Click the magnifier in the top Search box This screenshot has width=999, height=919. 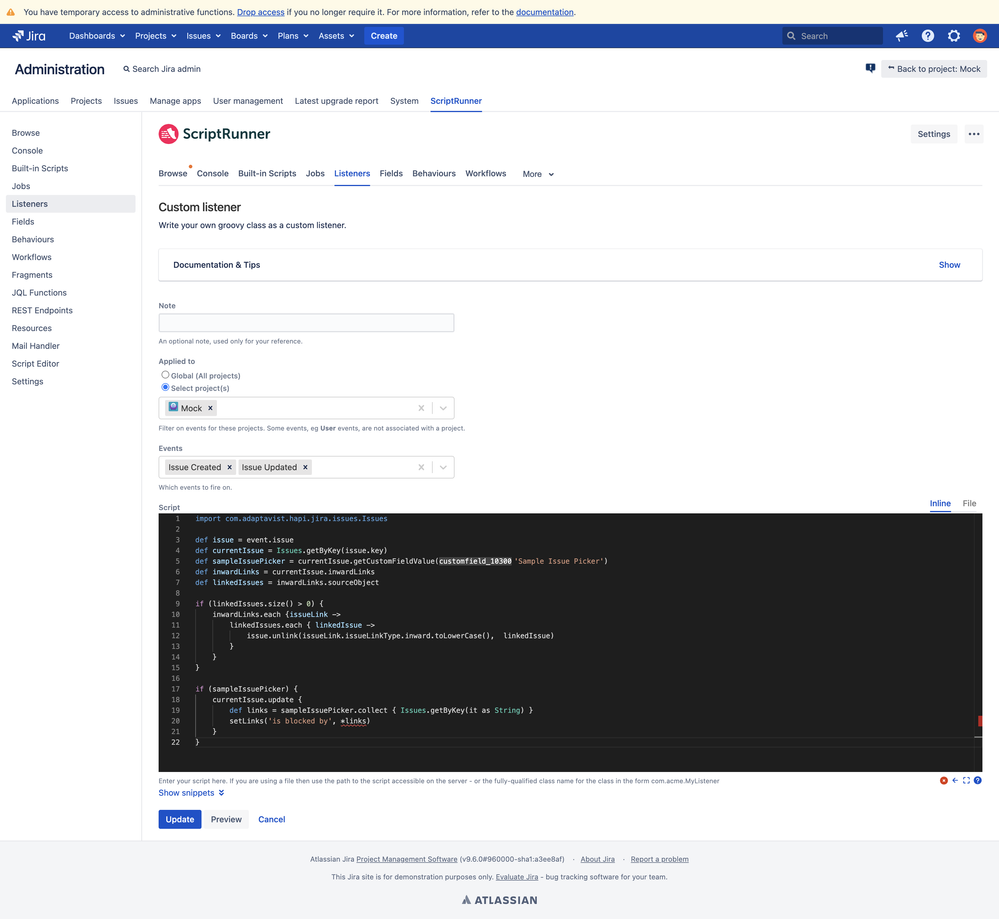(x=791, y=36)
